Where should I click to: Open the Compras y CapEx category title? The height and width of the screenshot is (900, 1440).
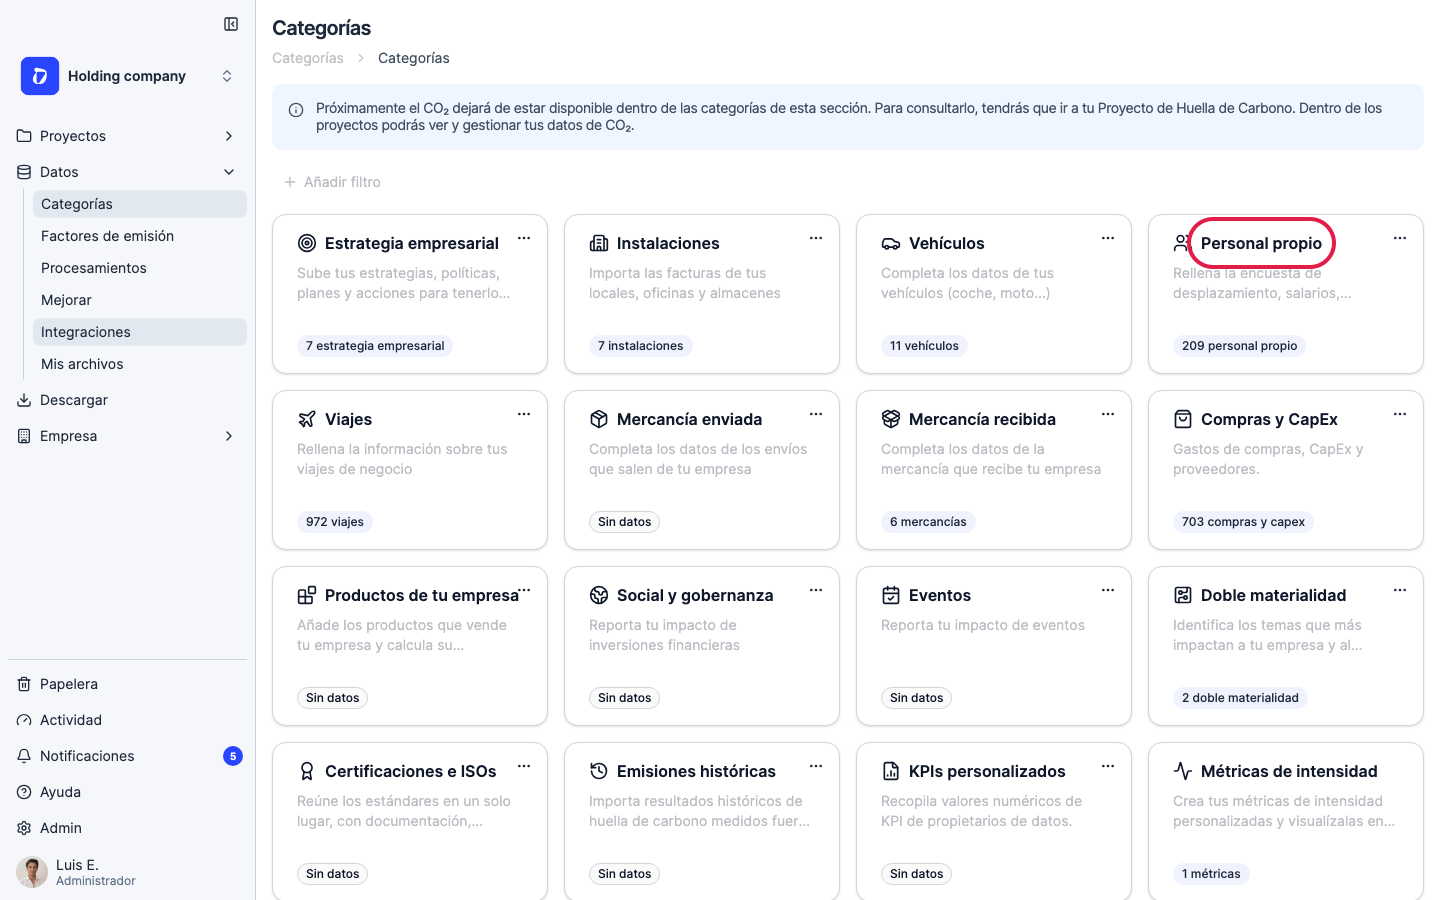(1269, 419)
